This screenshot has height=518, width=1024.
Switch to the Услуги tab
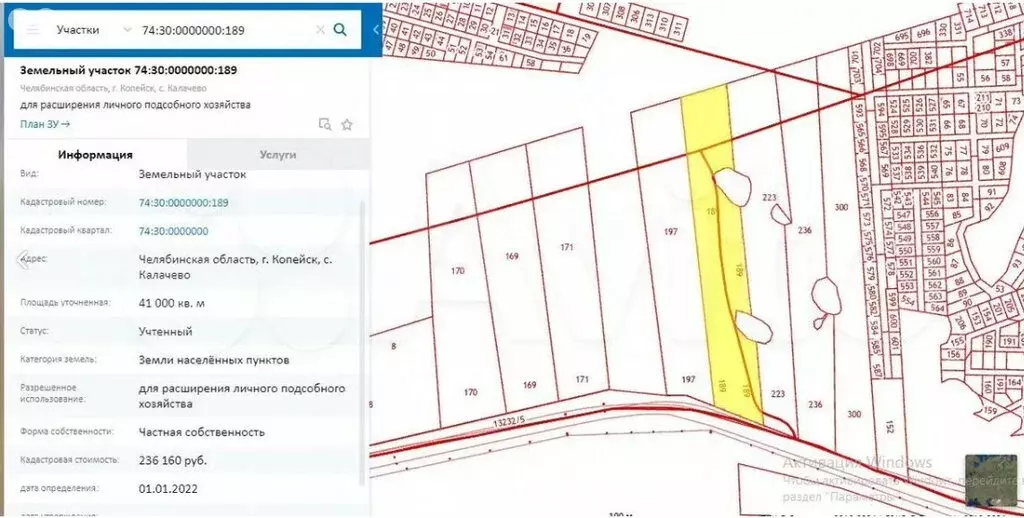pyautogui.click(x=277, y=155)
